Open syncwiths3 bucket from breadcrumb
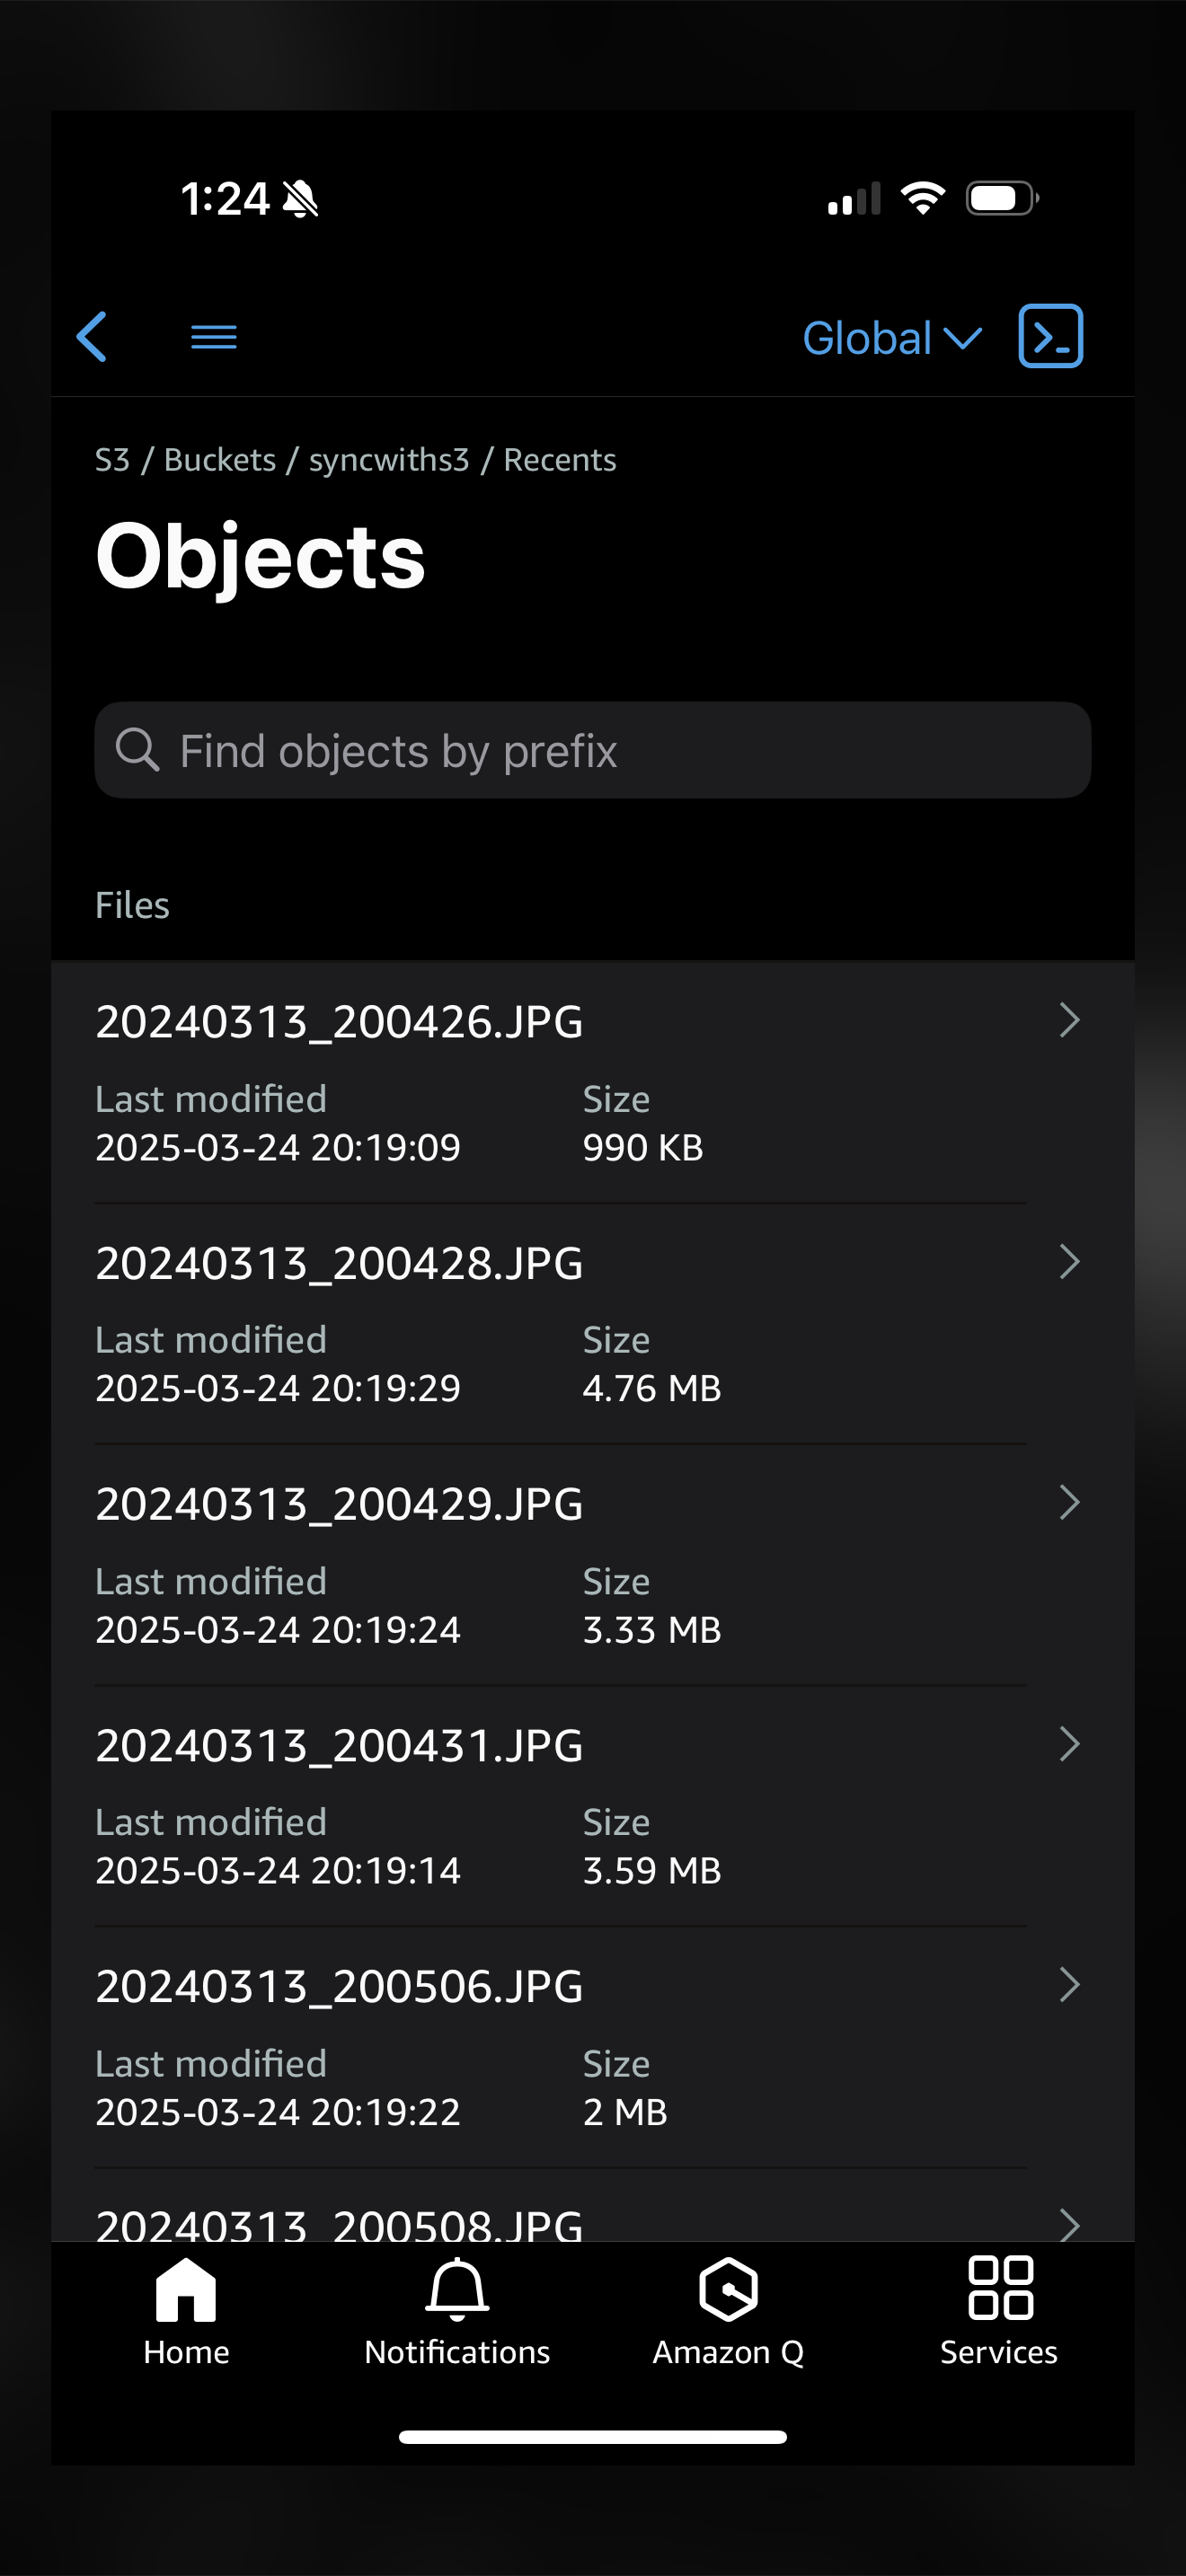 [389, 460]
